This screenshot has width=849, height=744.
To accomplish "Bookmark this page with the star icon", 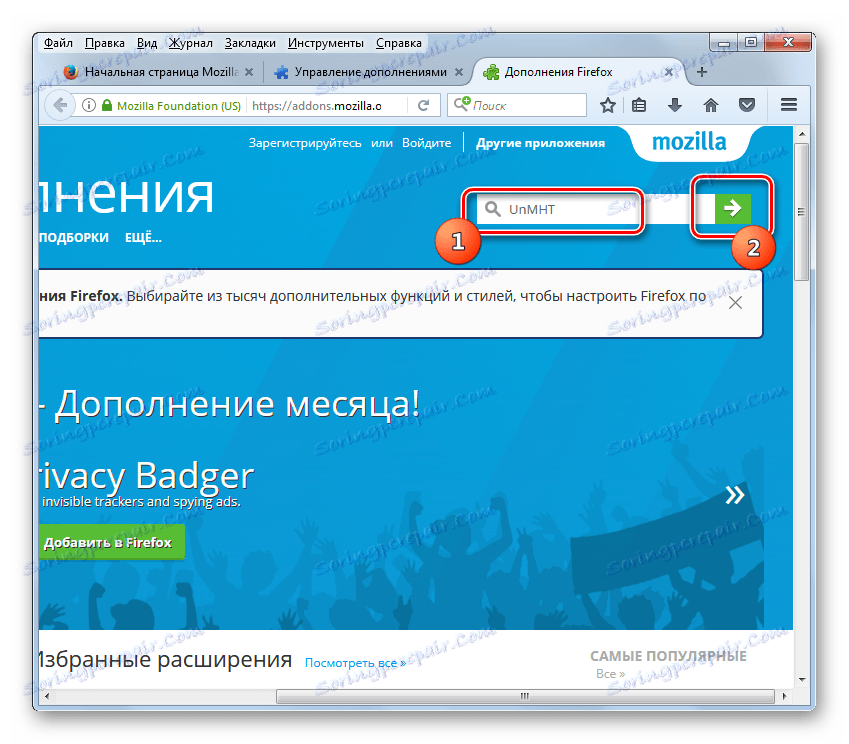I will 608,105.
